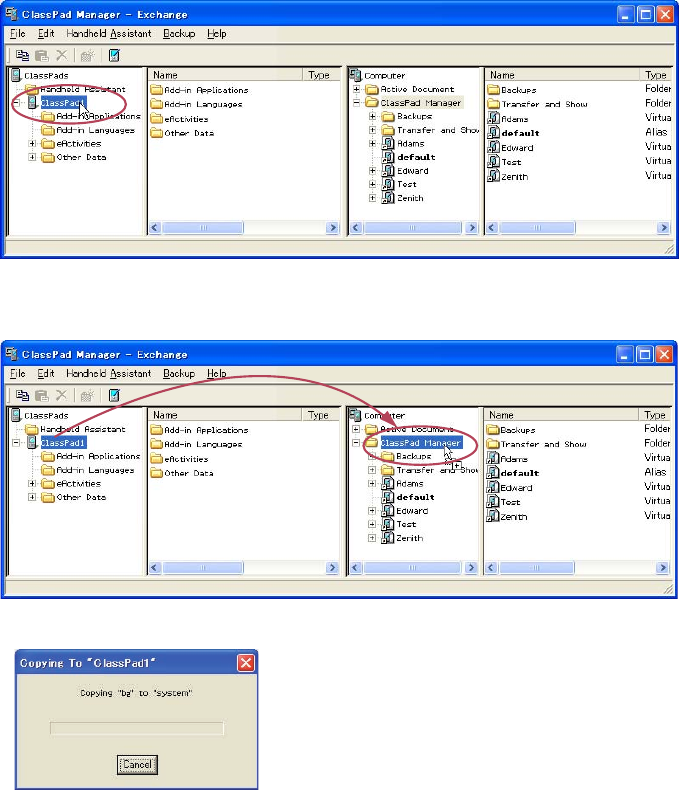
Task: Click Adams in lower window right Name list
Action: (514, 459)
